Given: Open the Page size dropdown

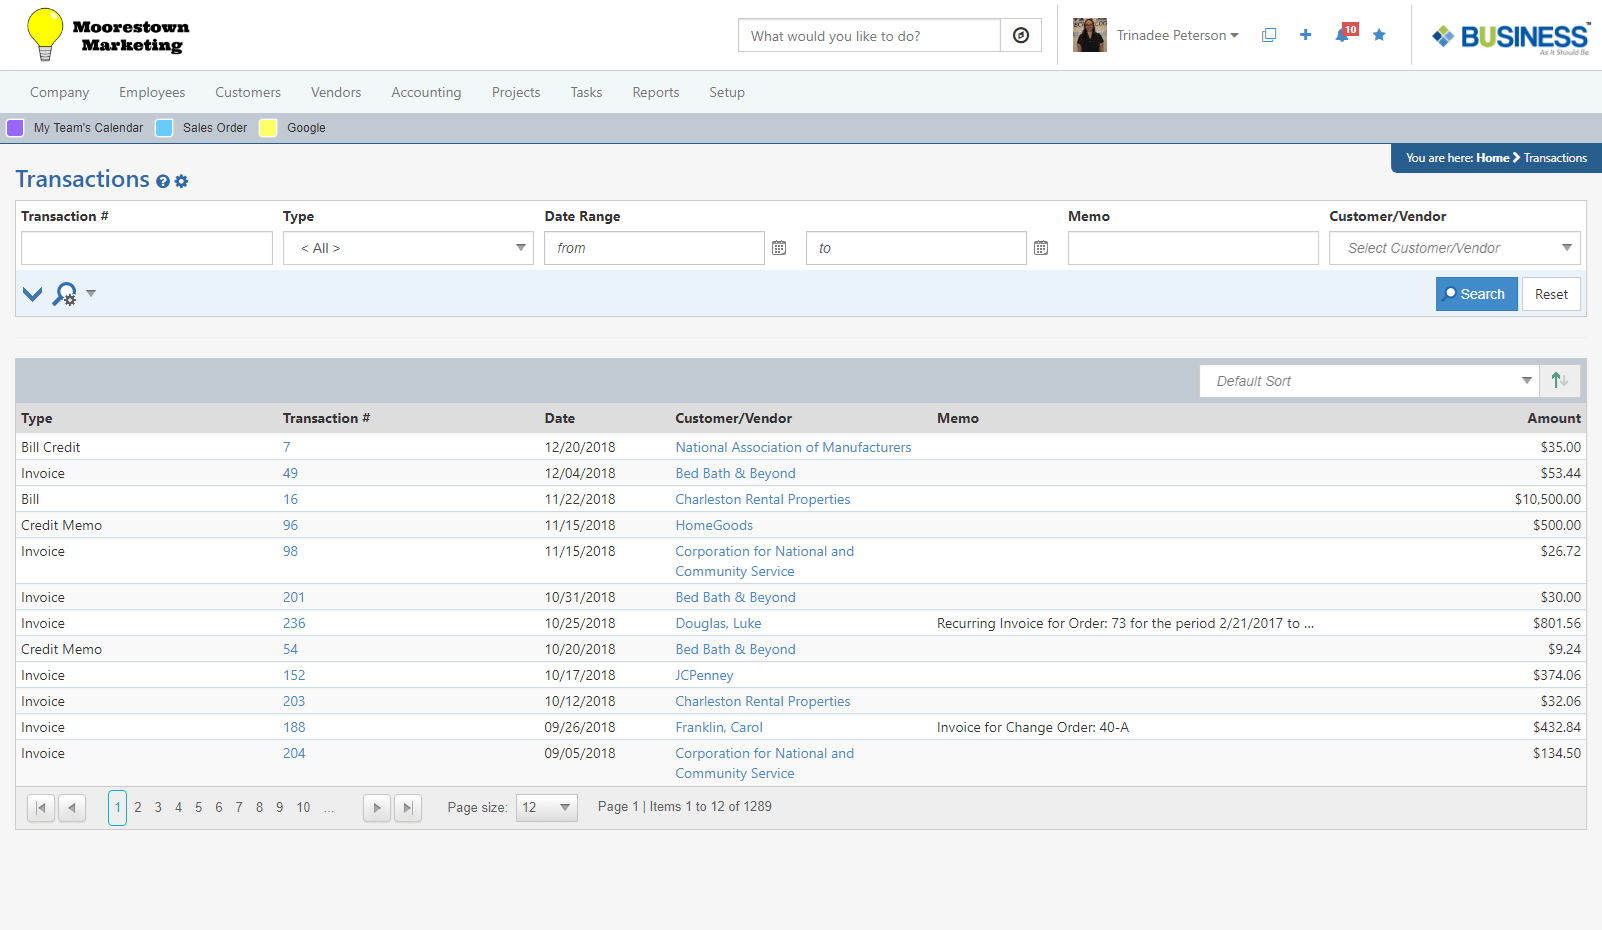Looking at the screenshot, I should pyautogui.click(x=547, y=807).
